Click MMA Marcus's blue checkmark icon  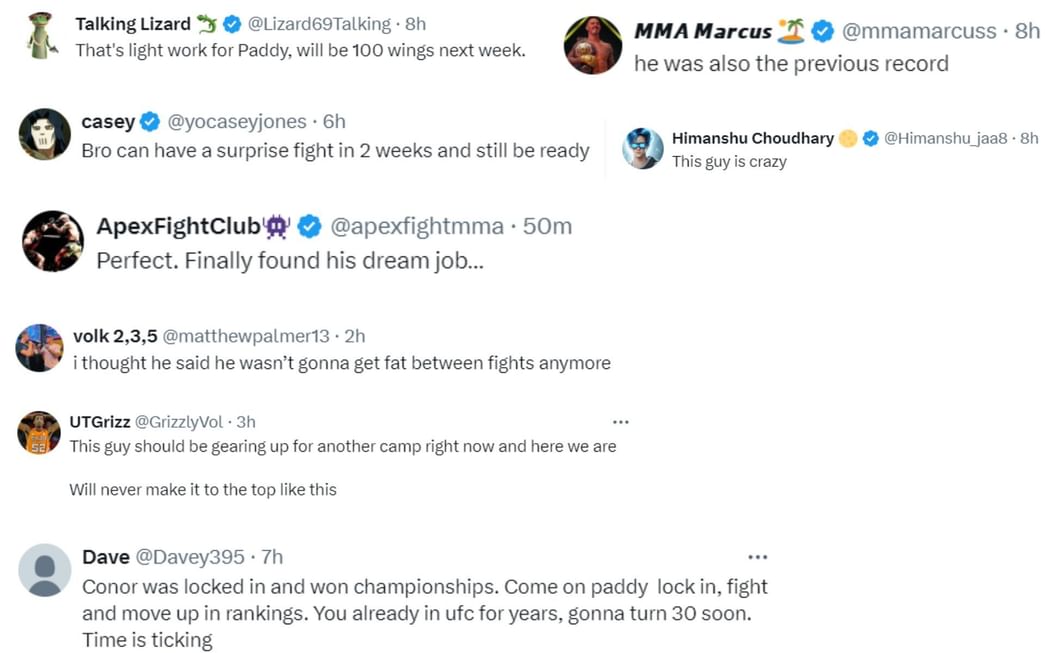[x=822, y=31]
